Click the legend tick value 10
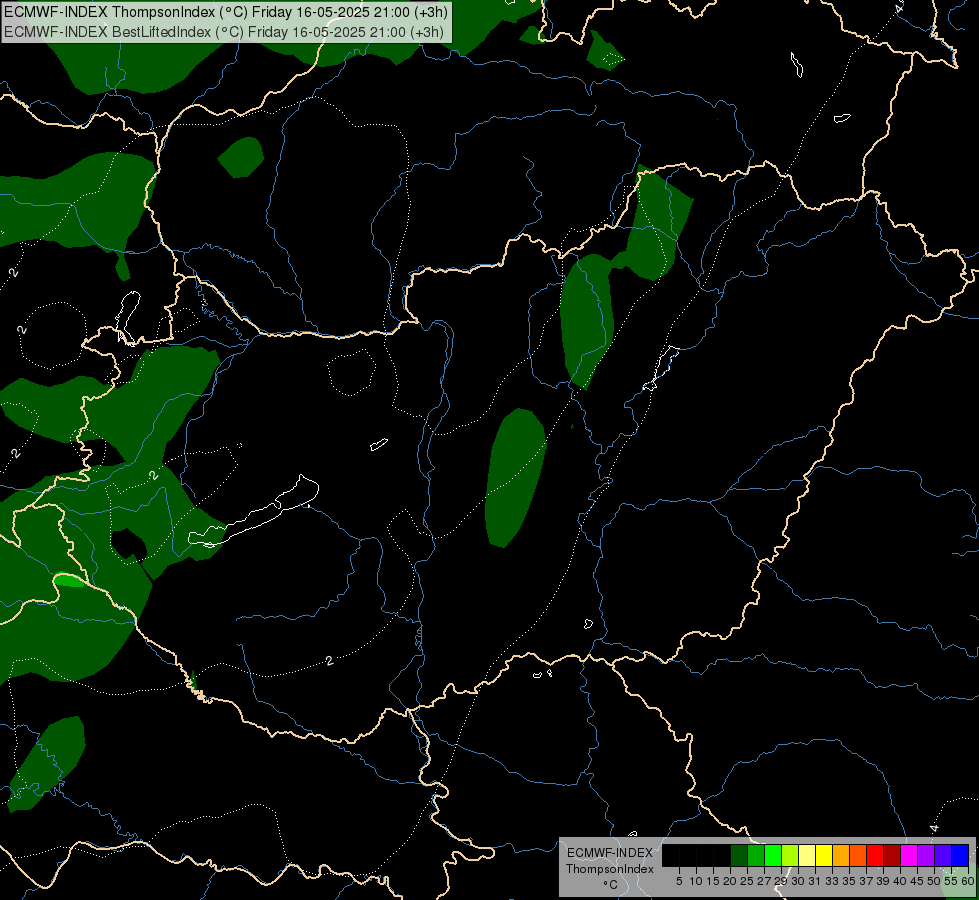Image resolution: width=979 pixels, height=900 pixels. tap(696, 881)
